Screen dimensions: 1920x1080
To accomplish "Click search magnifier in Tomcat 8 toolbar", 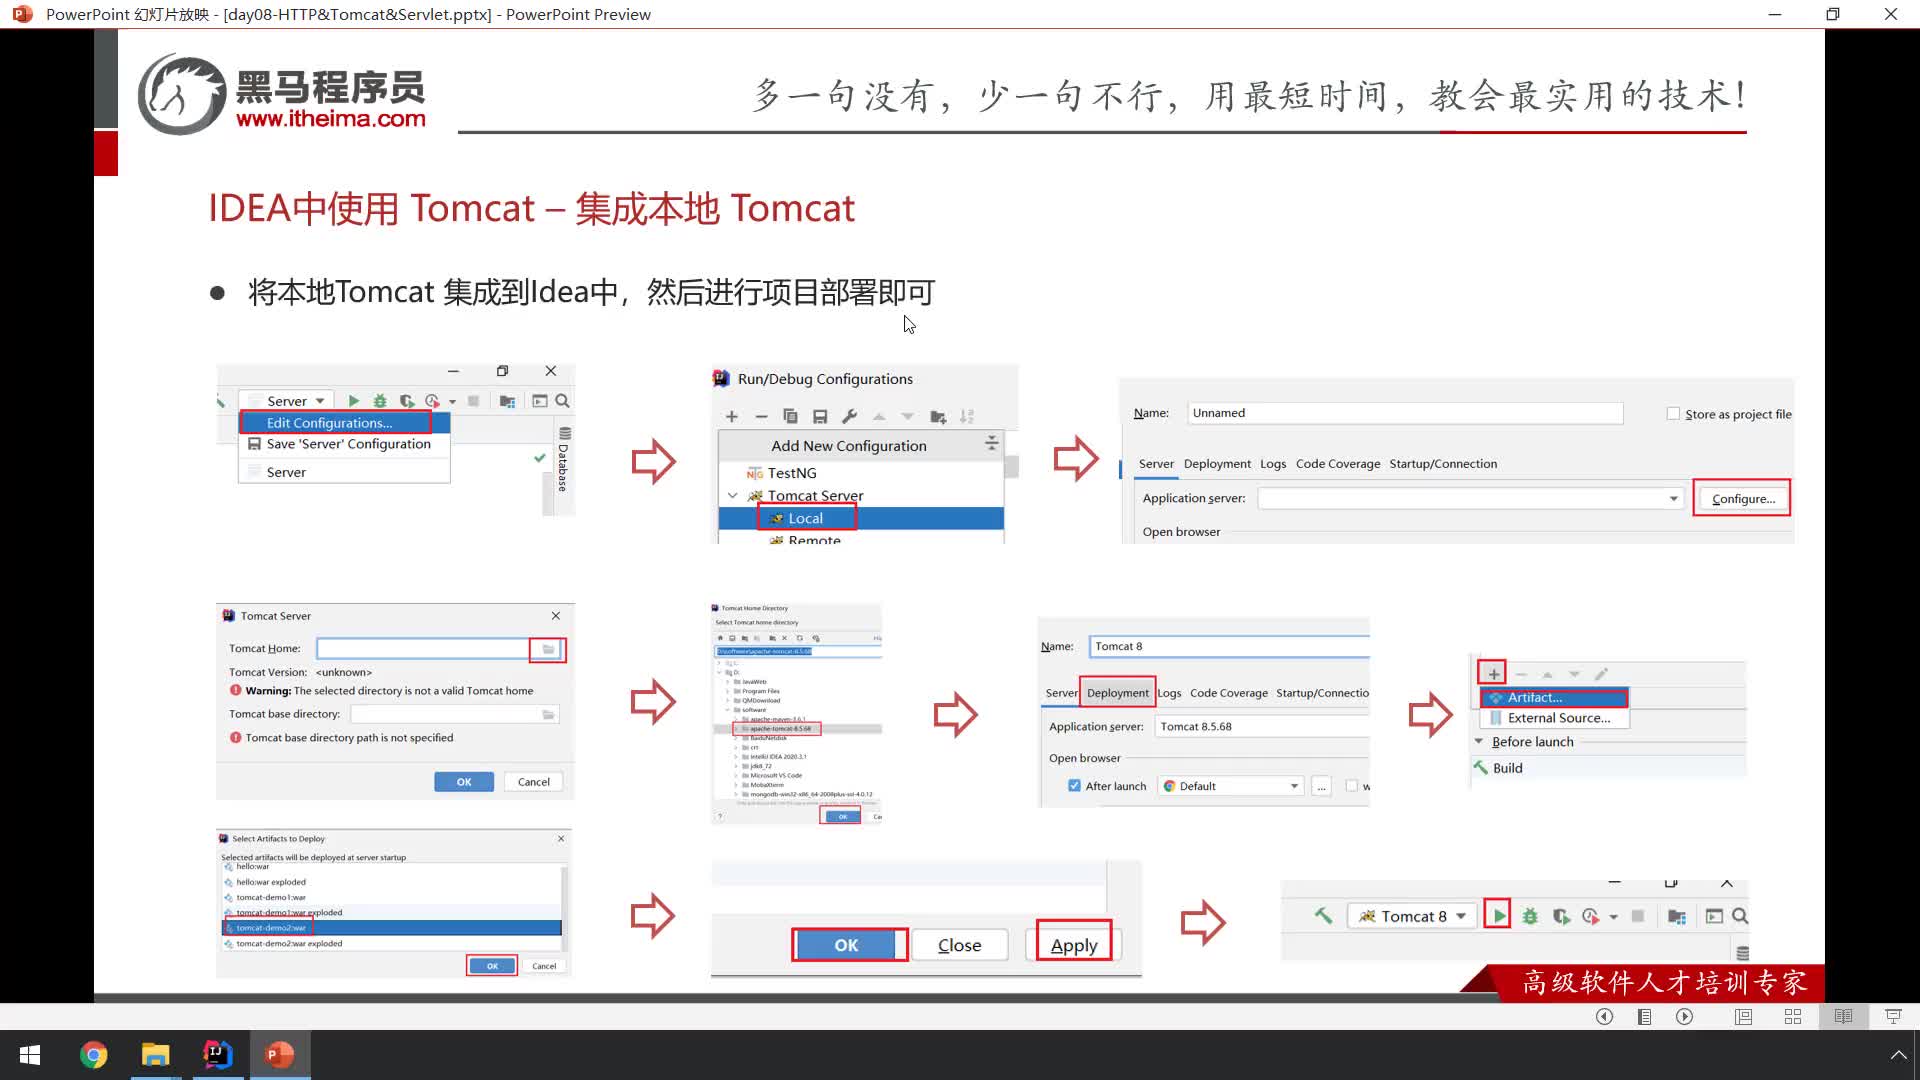I will pos(1740,916).
